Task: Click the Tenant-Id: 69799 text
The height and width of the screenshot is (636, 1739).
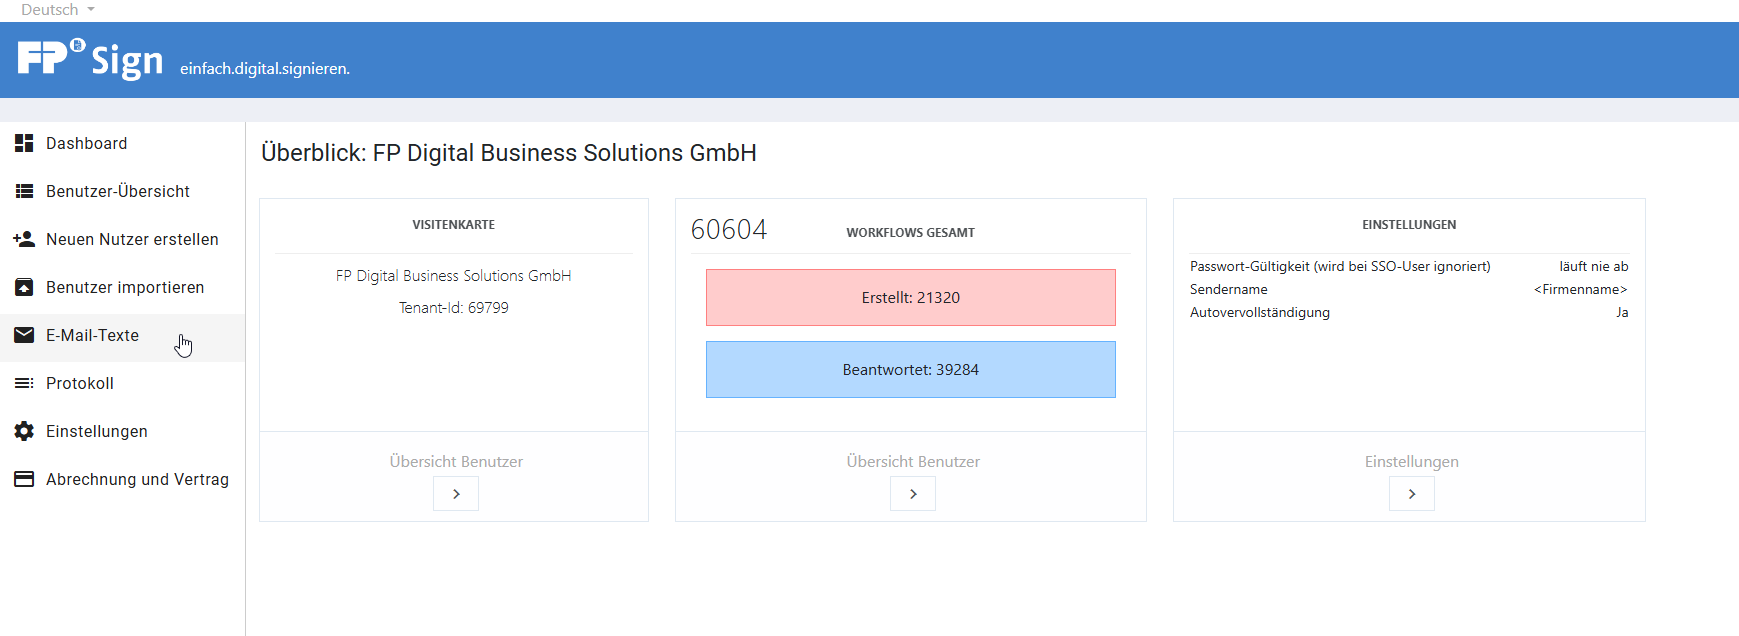Action: tap(454, 308)
